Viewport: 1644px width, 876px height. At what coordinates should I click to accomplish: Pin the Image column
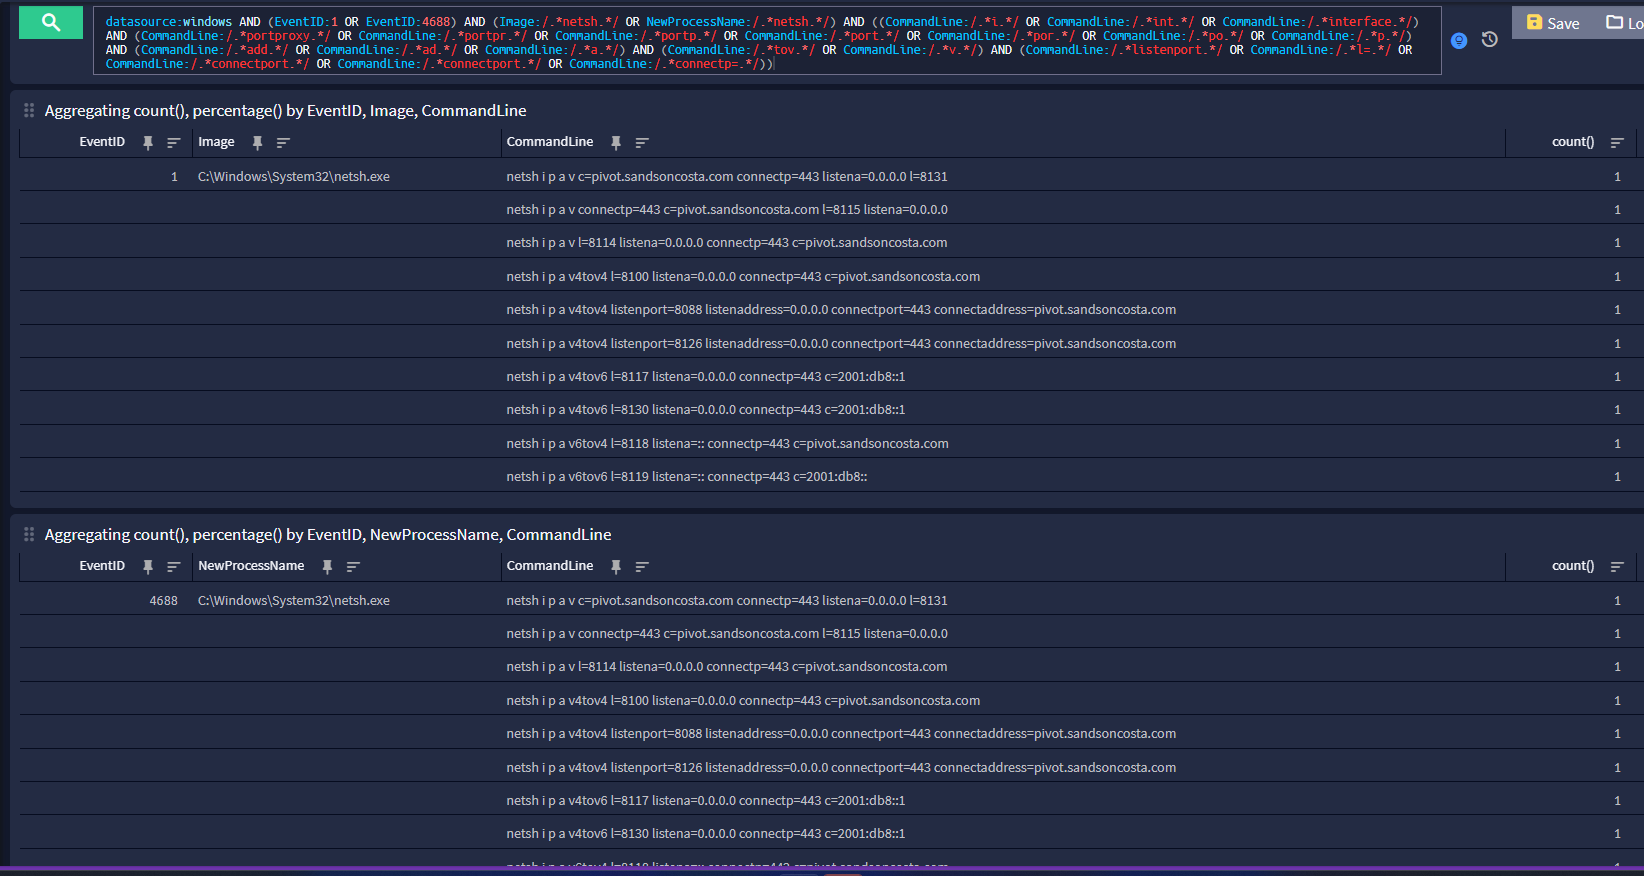(257, 143)
